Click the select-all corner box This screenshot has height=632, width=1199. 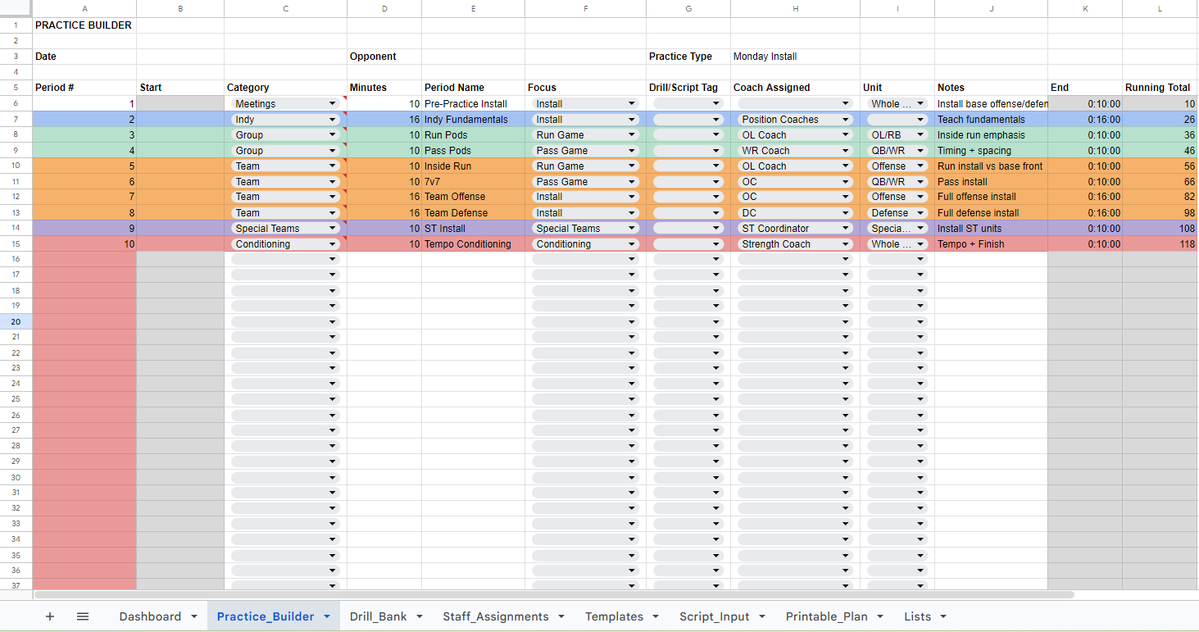click(15, 8)
